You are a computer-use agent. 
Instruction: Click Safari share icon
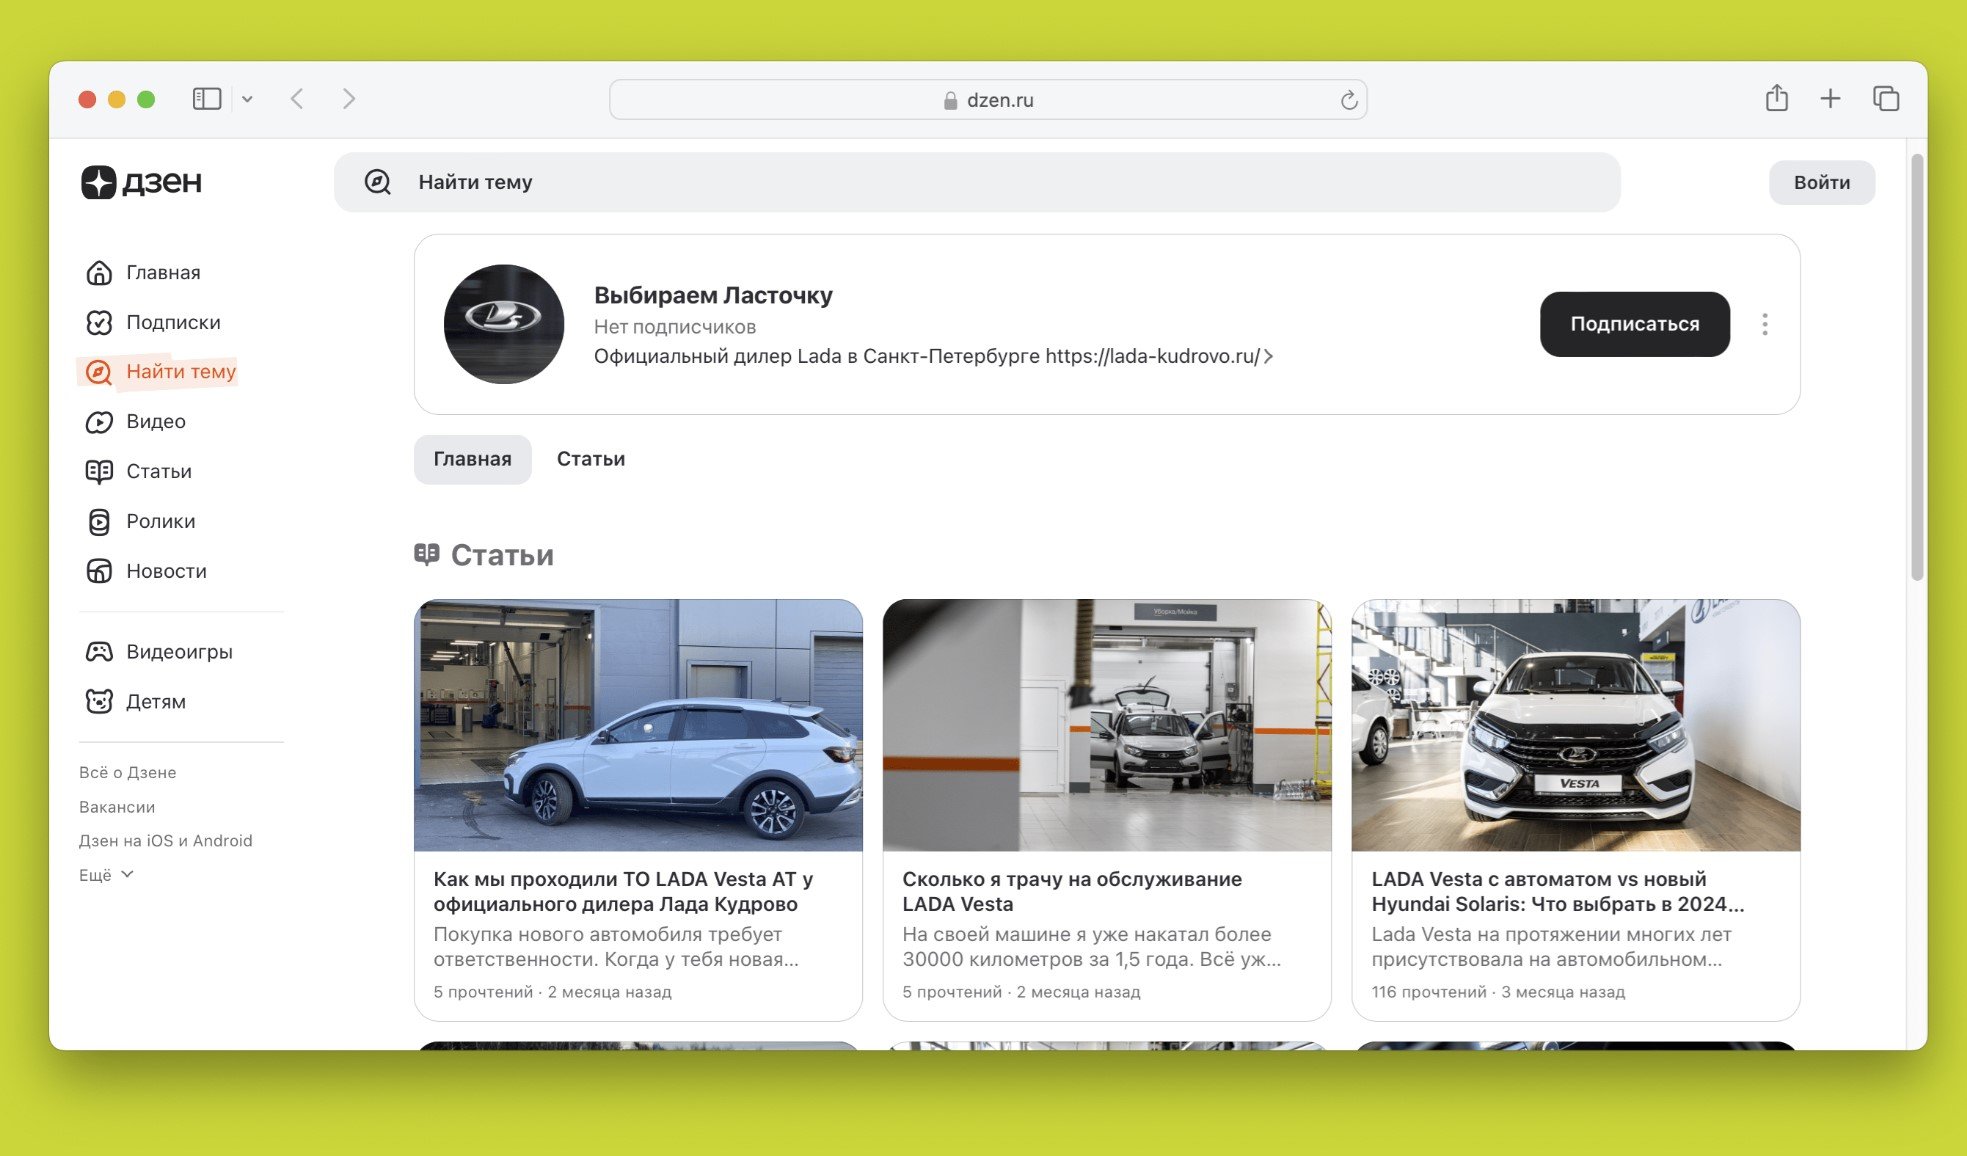click(1776, 98)
